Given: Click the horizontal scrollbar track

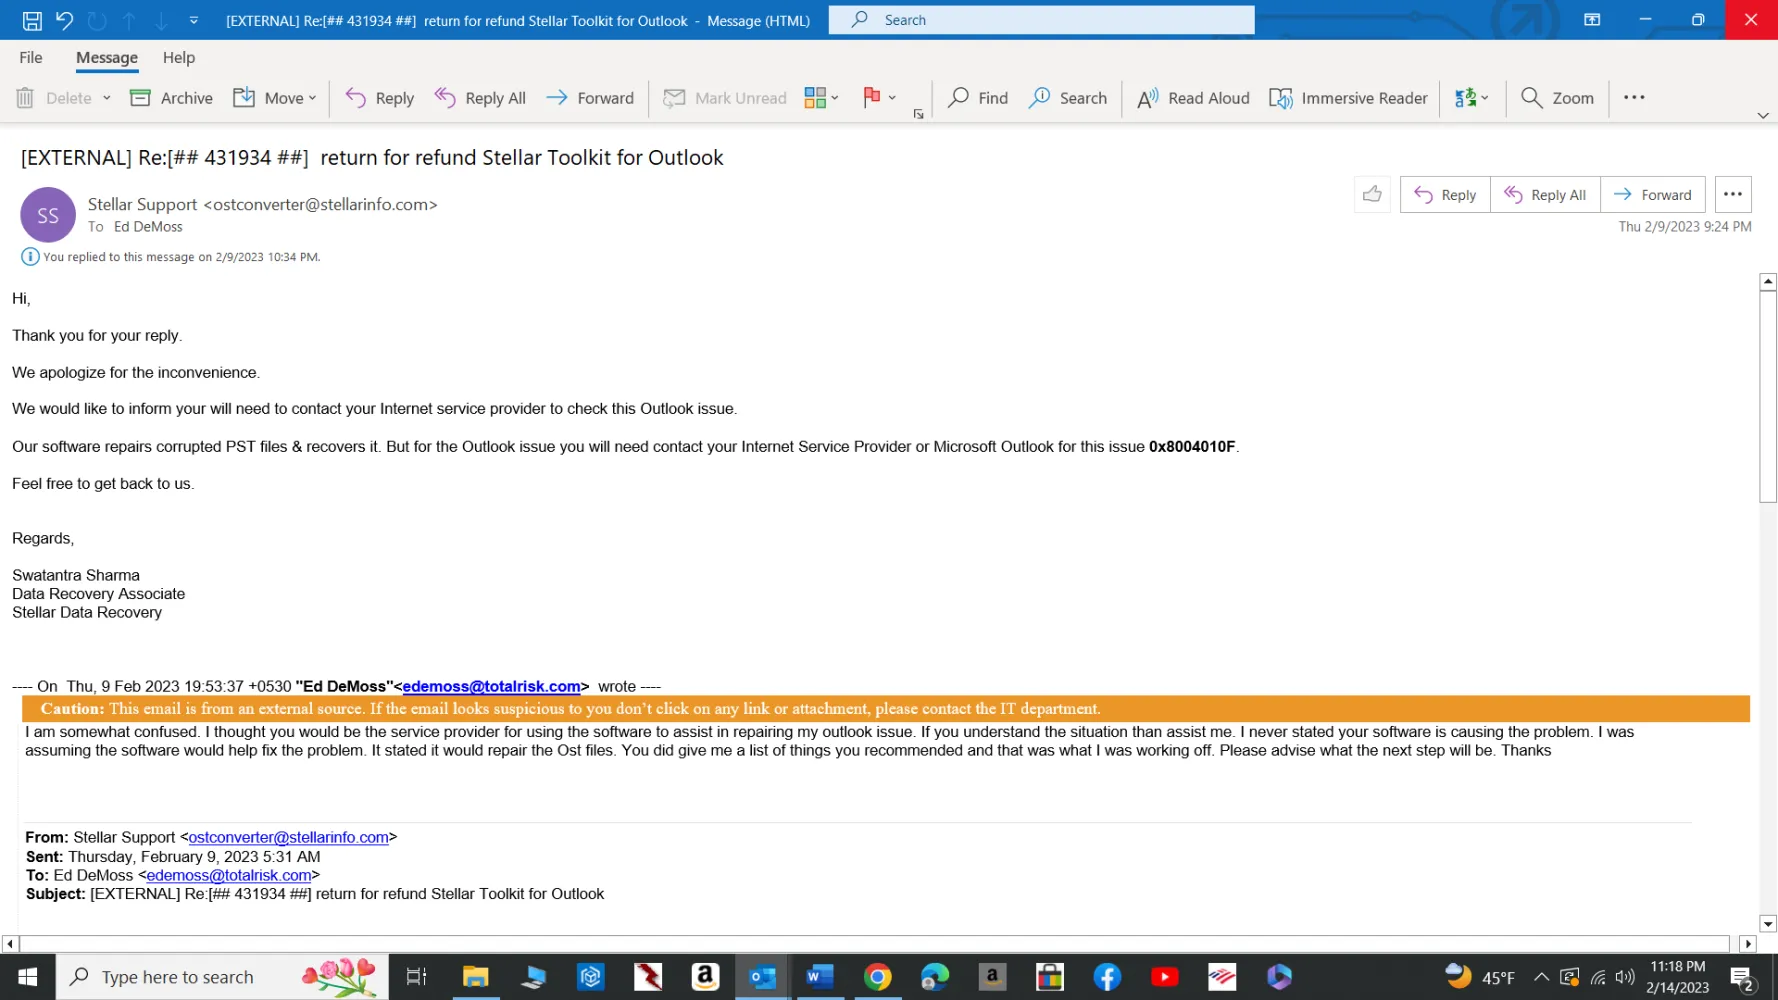Looking at the screenshot, I should coord(875,944).
